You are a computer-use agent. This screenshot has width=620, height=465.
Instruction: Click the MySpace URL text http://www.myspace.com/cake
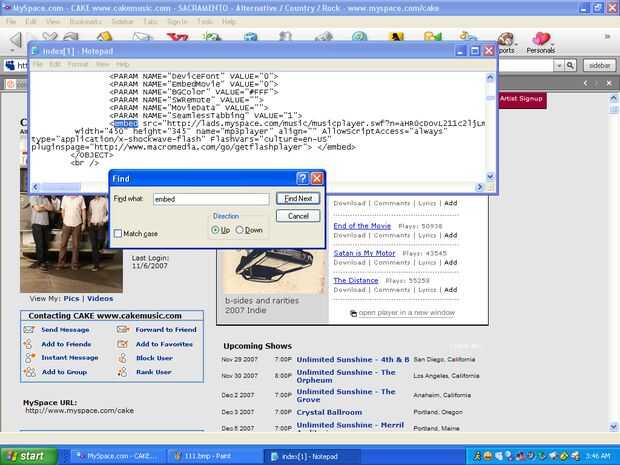coord(79,411)
